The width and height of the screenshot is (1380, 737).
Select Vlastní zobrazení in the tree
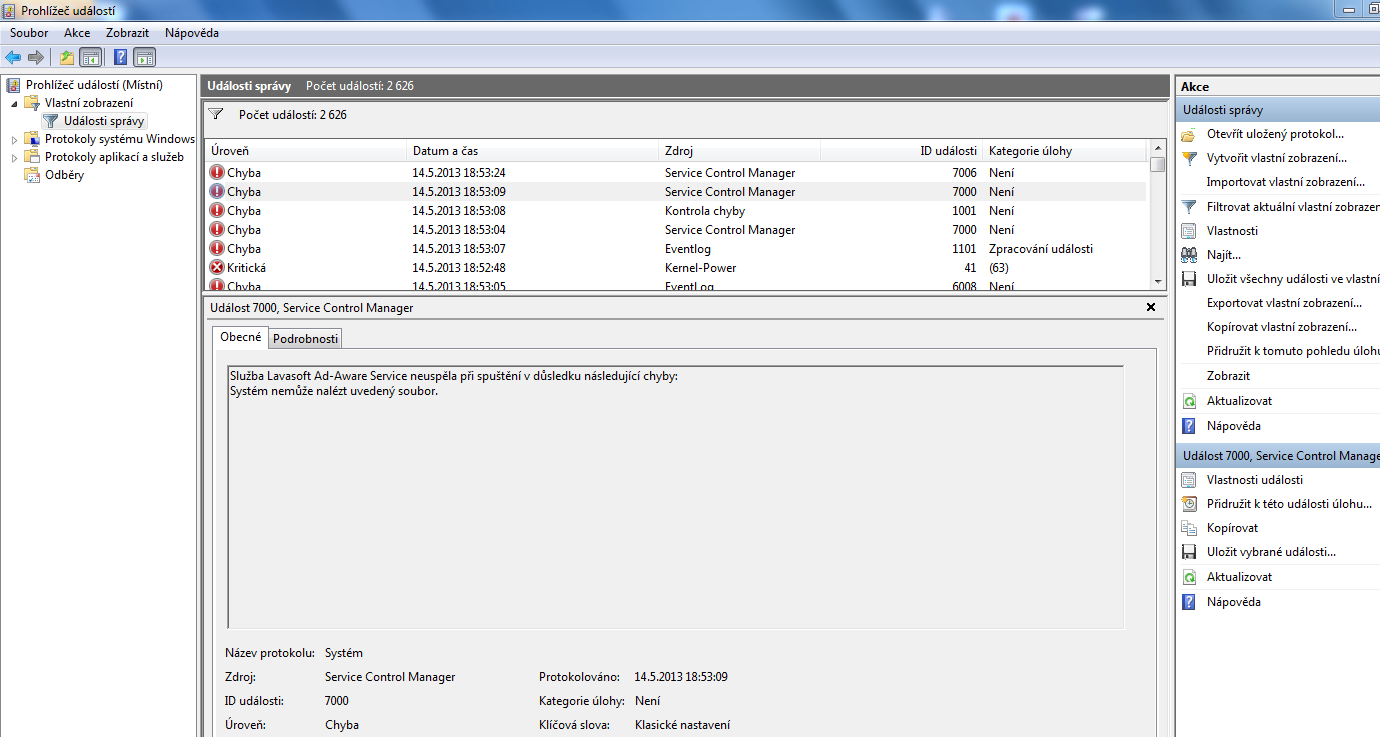pos(88,103)
